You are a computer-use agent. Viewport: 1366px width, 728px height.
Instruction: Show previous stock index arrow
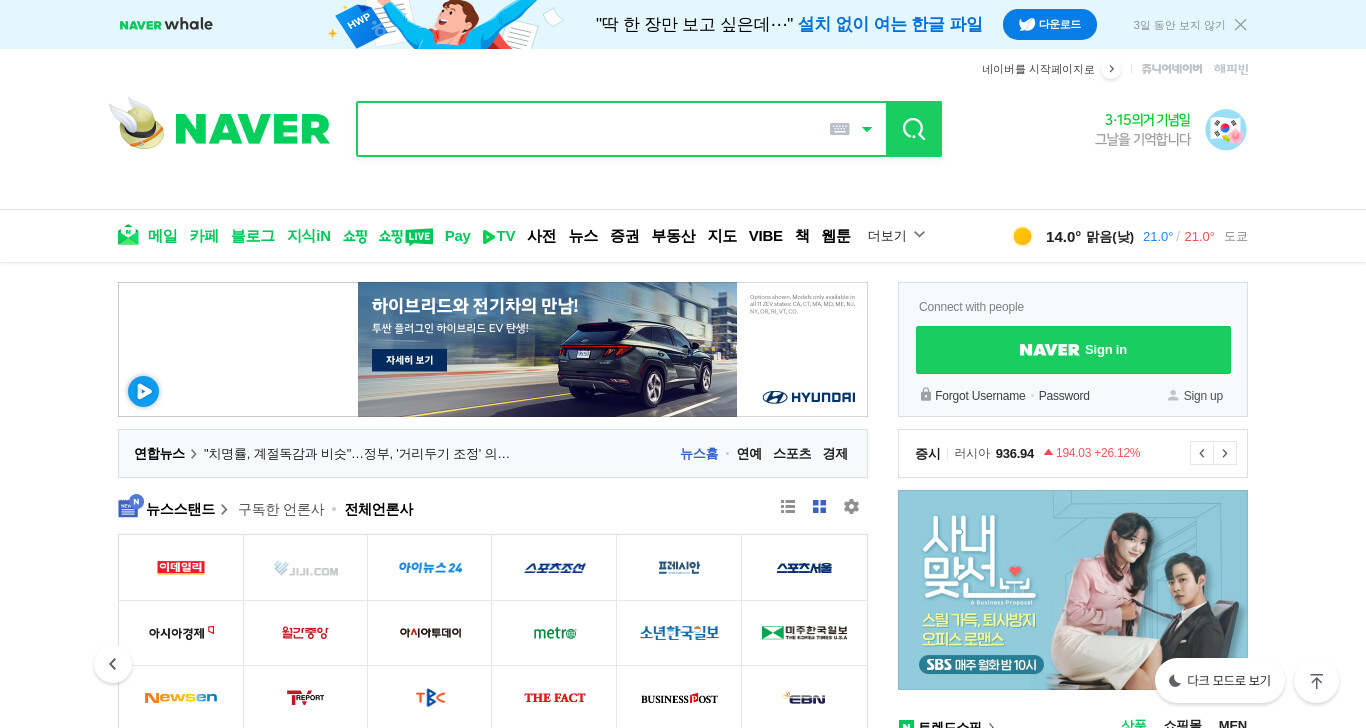(x=1202, y=453)
